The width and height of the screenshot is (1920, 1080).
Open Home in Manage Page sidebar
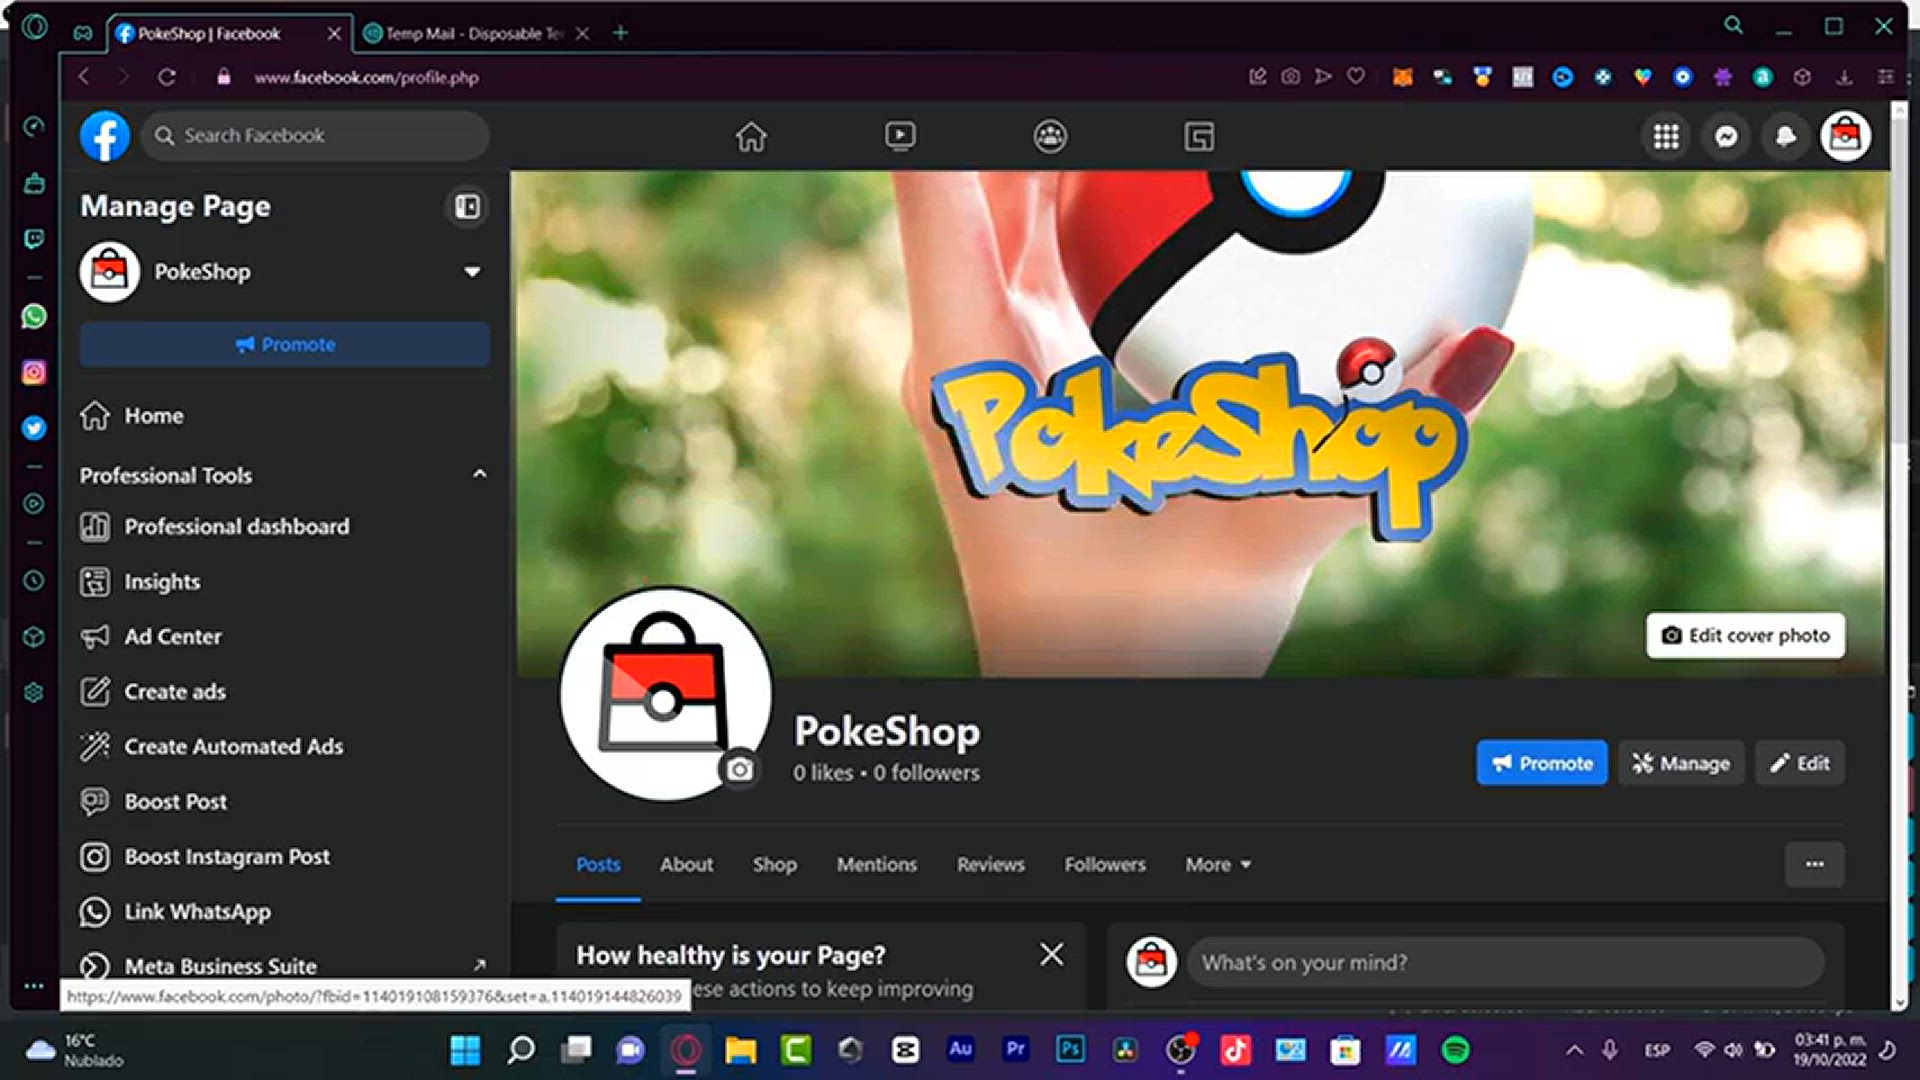[x=285, y=416]
